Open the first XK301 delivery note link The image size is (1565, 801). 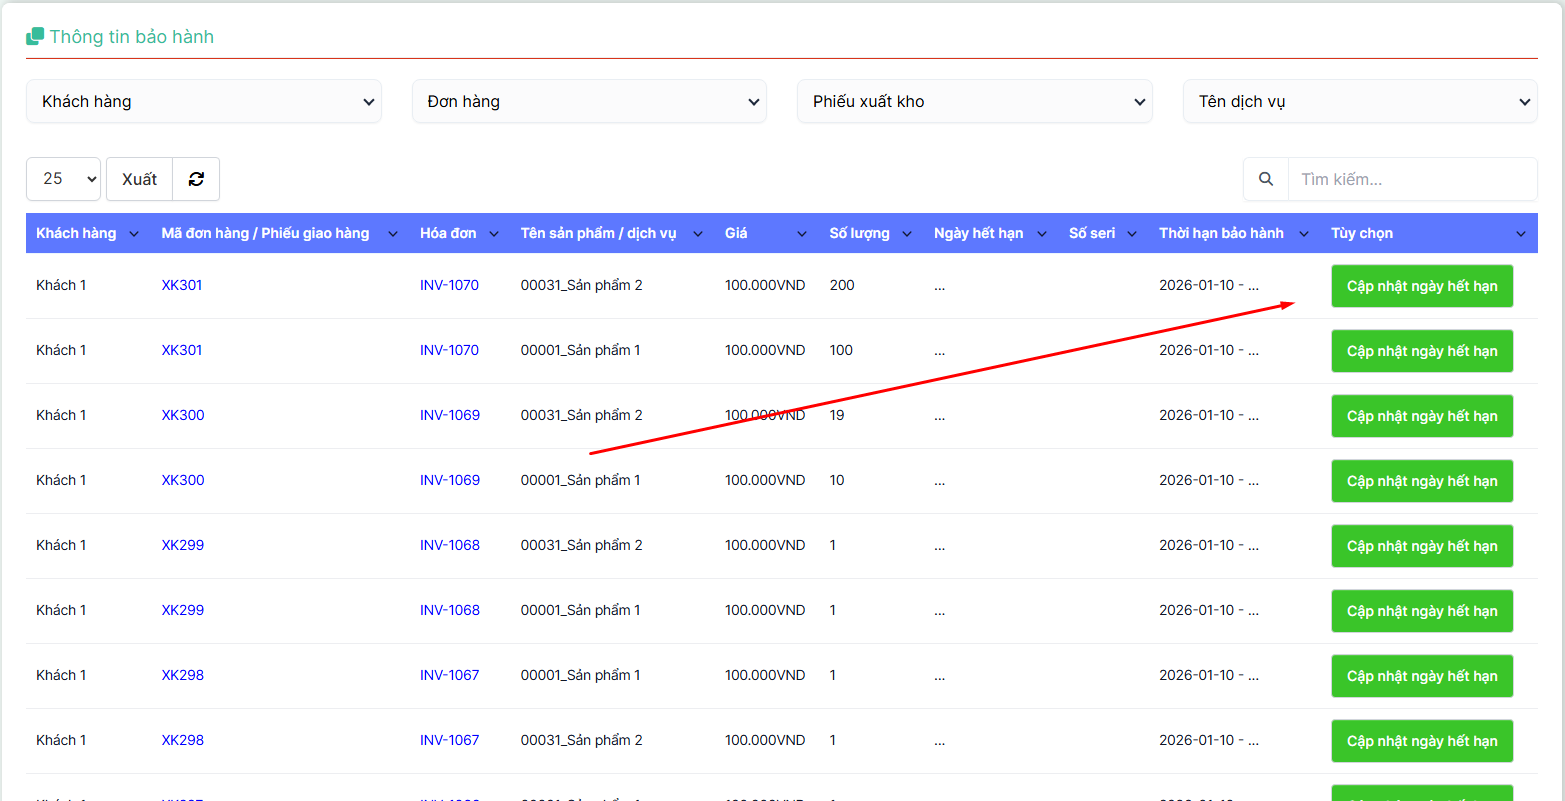point(182,285)
